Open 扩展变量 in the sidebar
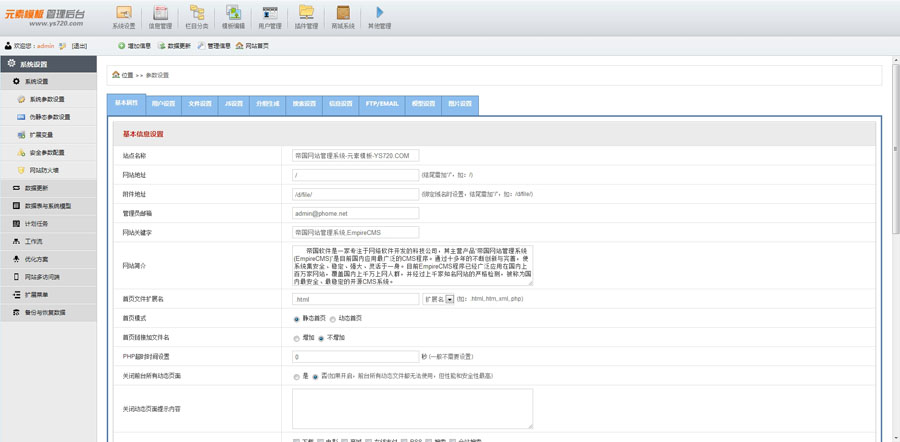 click(x=49, y=135)
